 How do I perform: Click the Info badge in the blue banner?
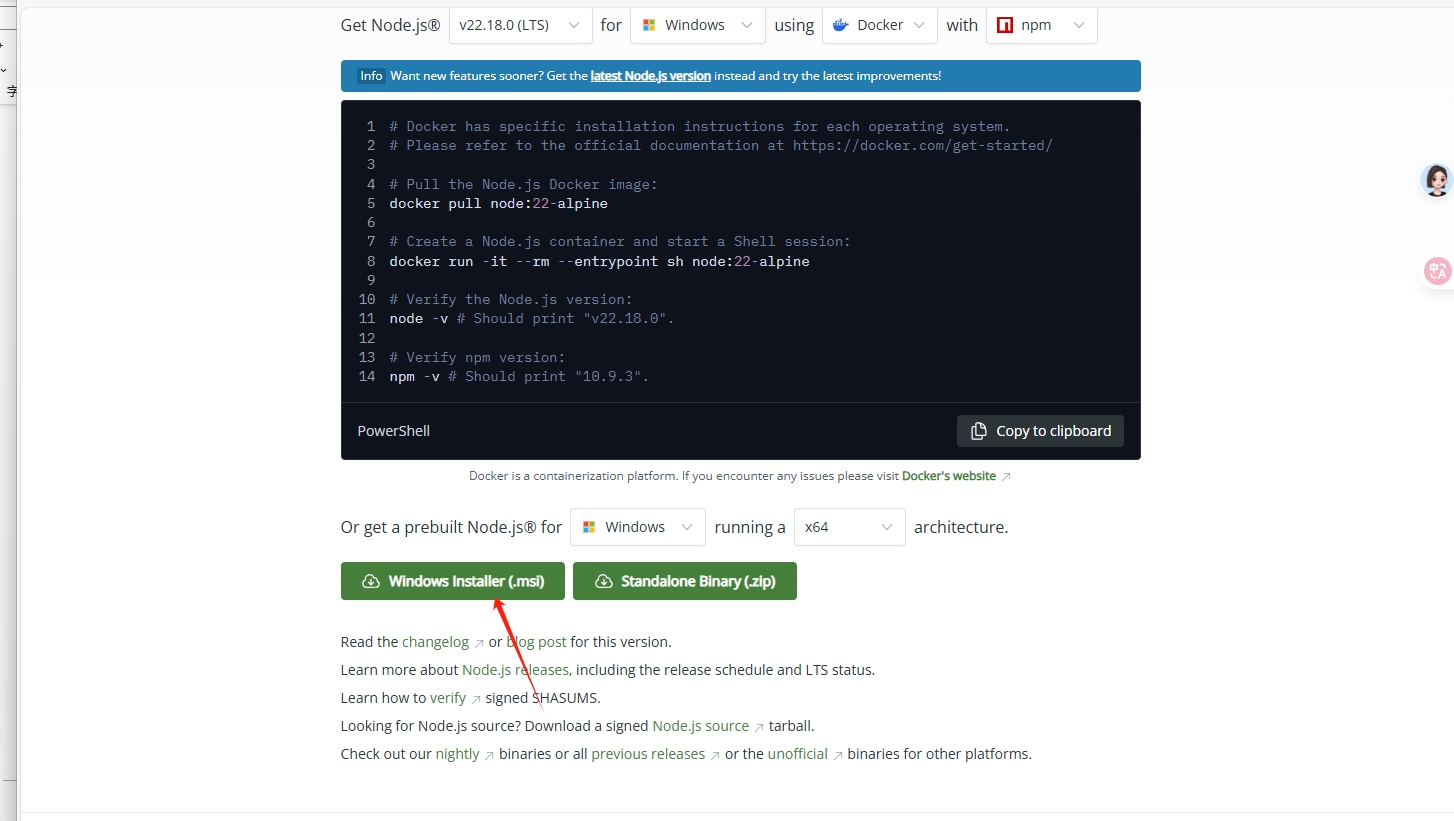(371, 76)
